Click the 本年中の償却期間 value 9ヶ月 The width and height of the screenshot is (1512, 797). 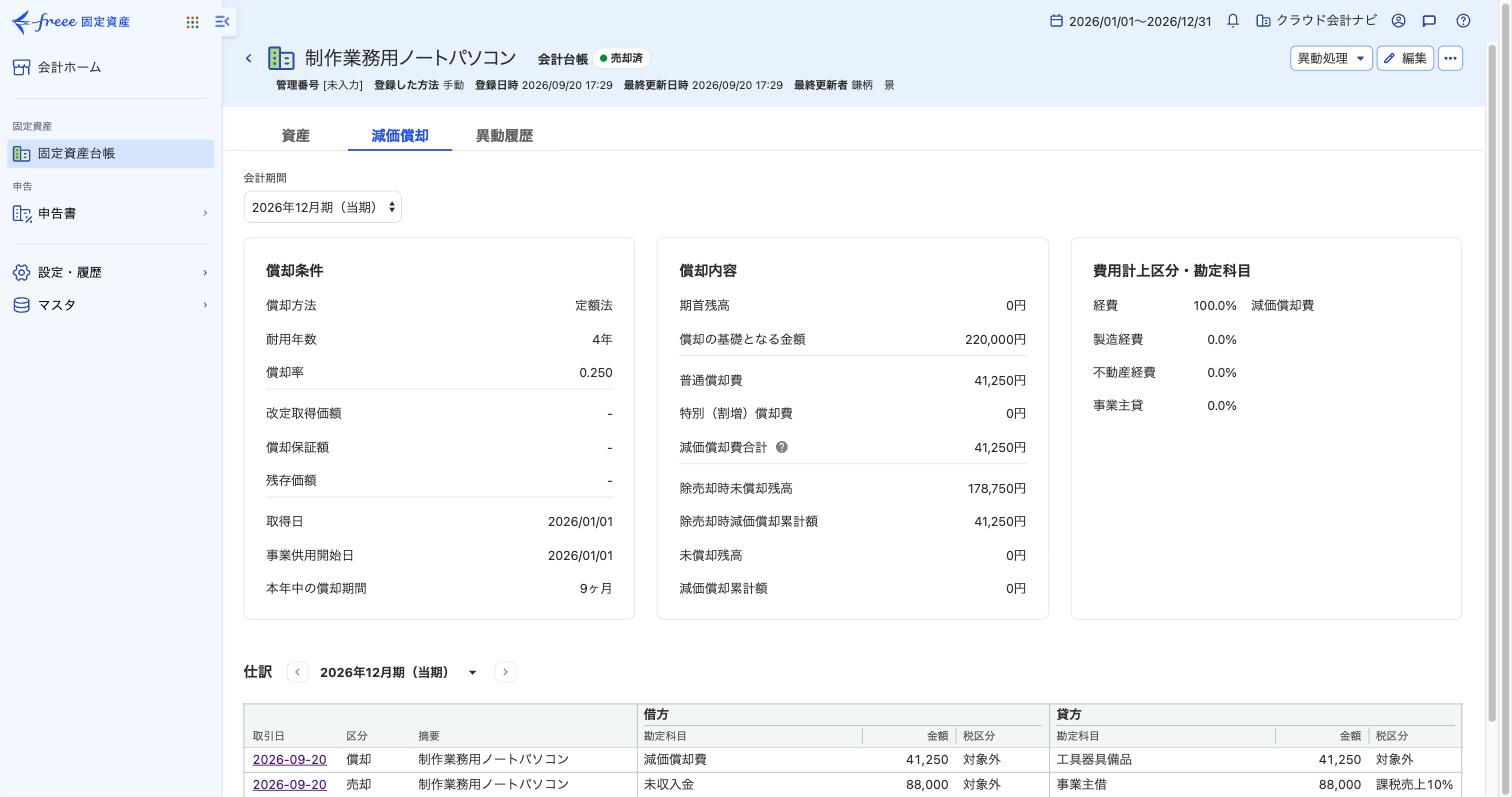click(x=596, y=588)
